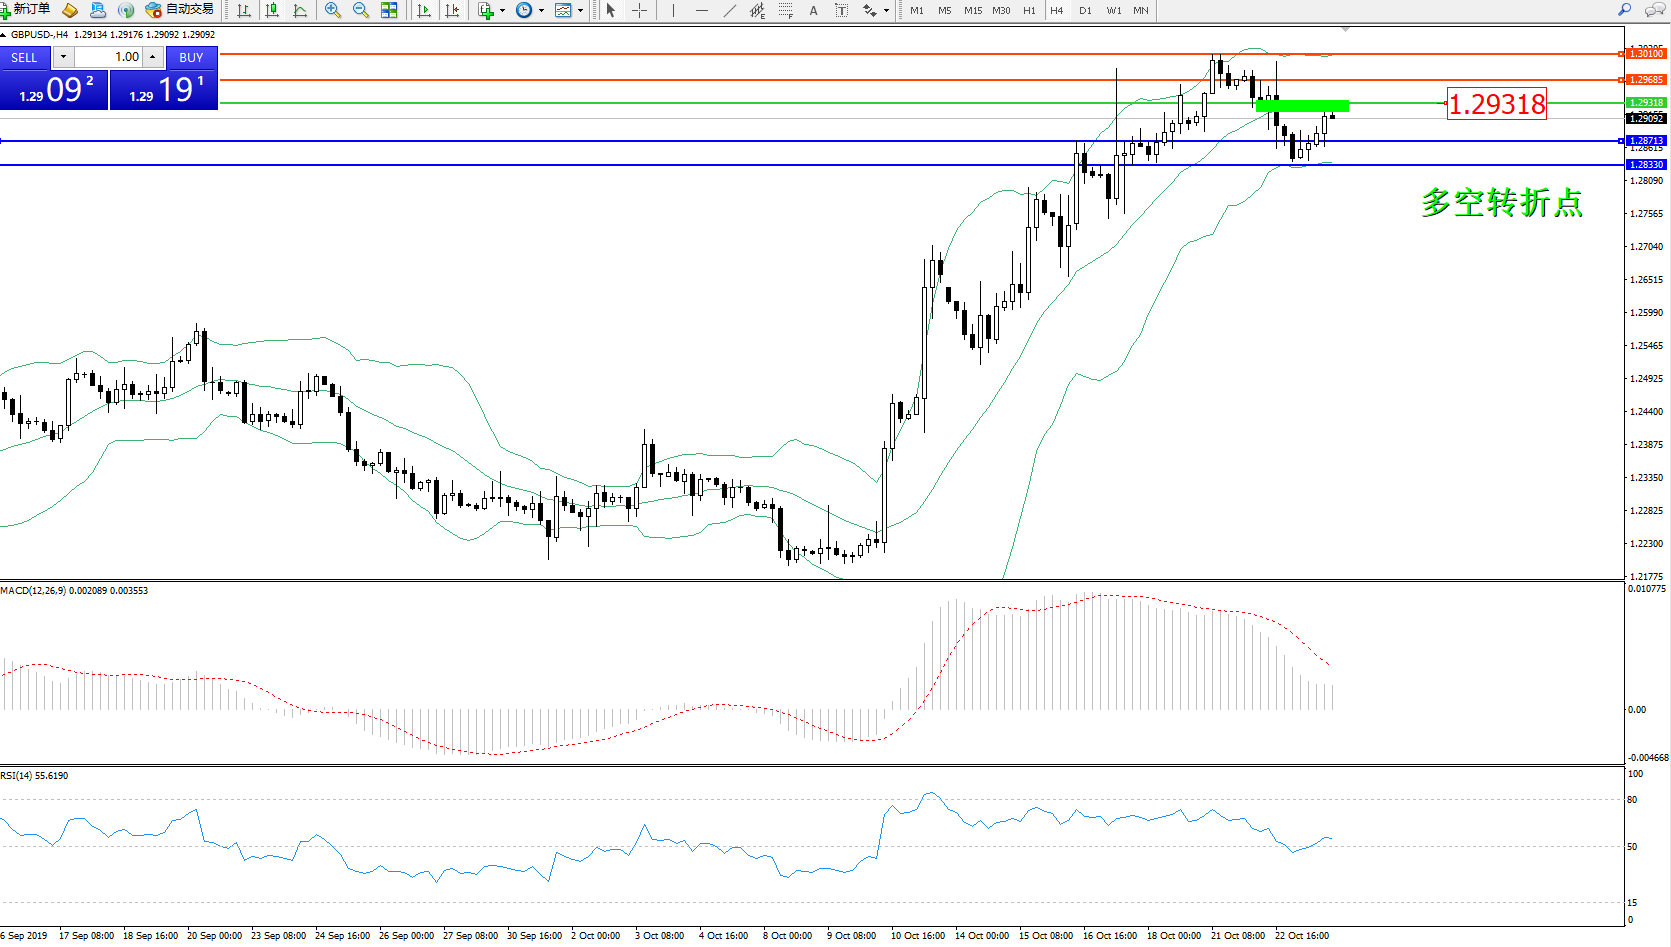Screen dimensions: 1671x947
Task: Click the green price level rectangle
Action: point(1302,105)
